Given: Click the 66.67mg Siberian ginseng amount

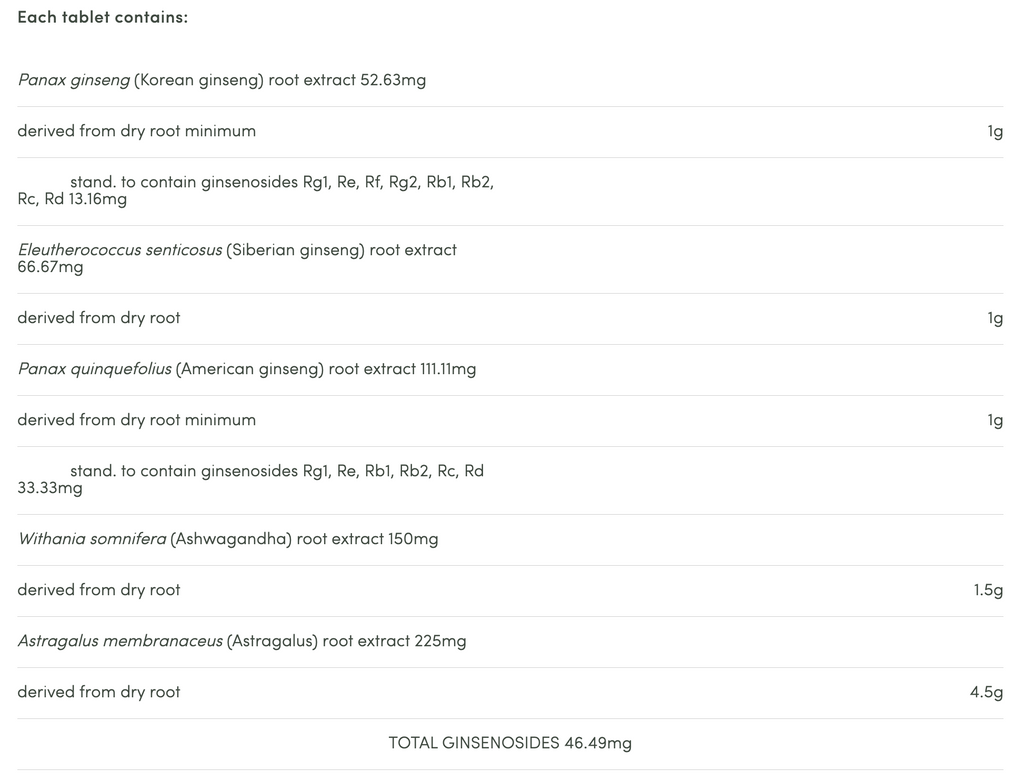Looking at the screenshot, I should (50, 267).
